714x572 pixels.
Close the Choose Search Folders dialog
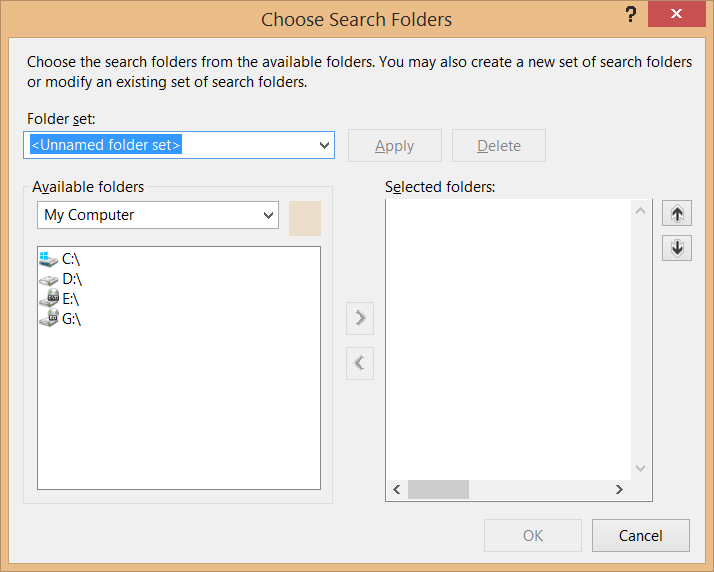click(x=676, y=14)
